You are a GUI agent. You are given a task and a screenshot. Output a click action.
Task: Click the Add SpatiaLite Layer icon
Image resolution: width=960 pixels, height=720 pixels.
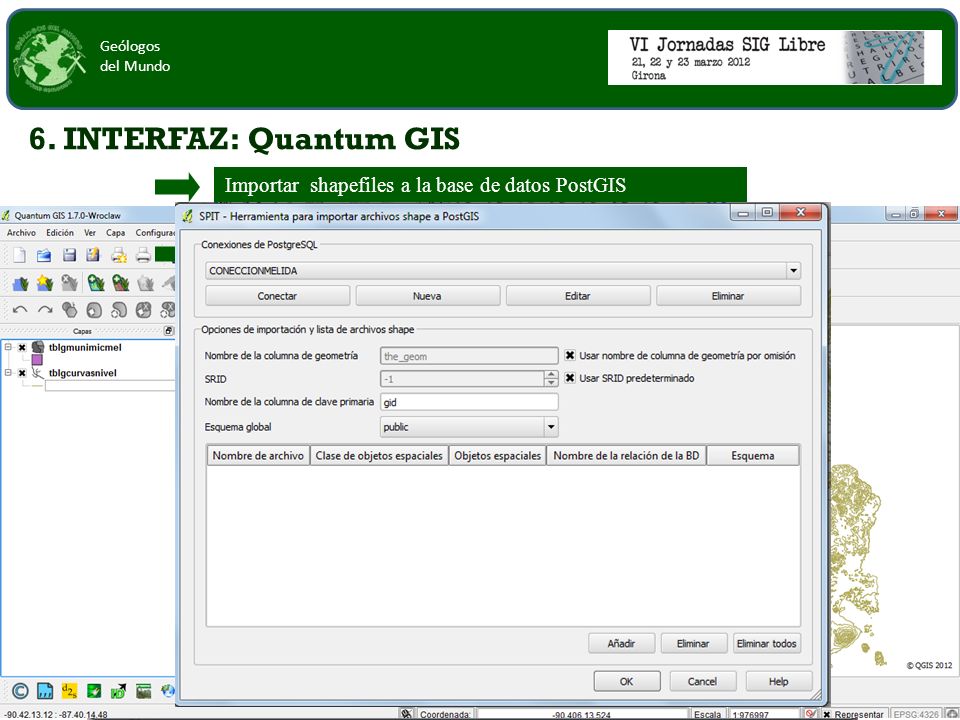click(121, 283)
